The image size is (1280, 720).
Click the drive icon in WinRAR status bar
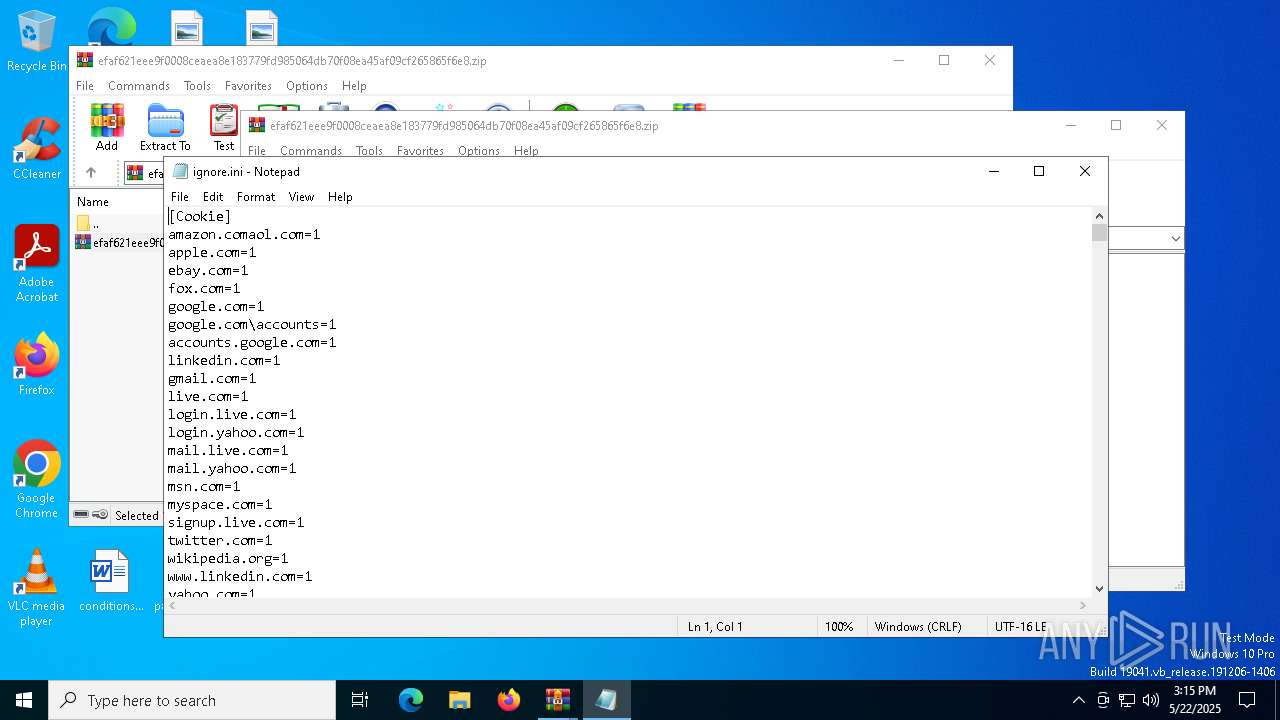(x=81, y=515)
